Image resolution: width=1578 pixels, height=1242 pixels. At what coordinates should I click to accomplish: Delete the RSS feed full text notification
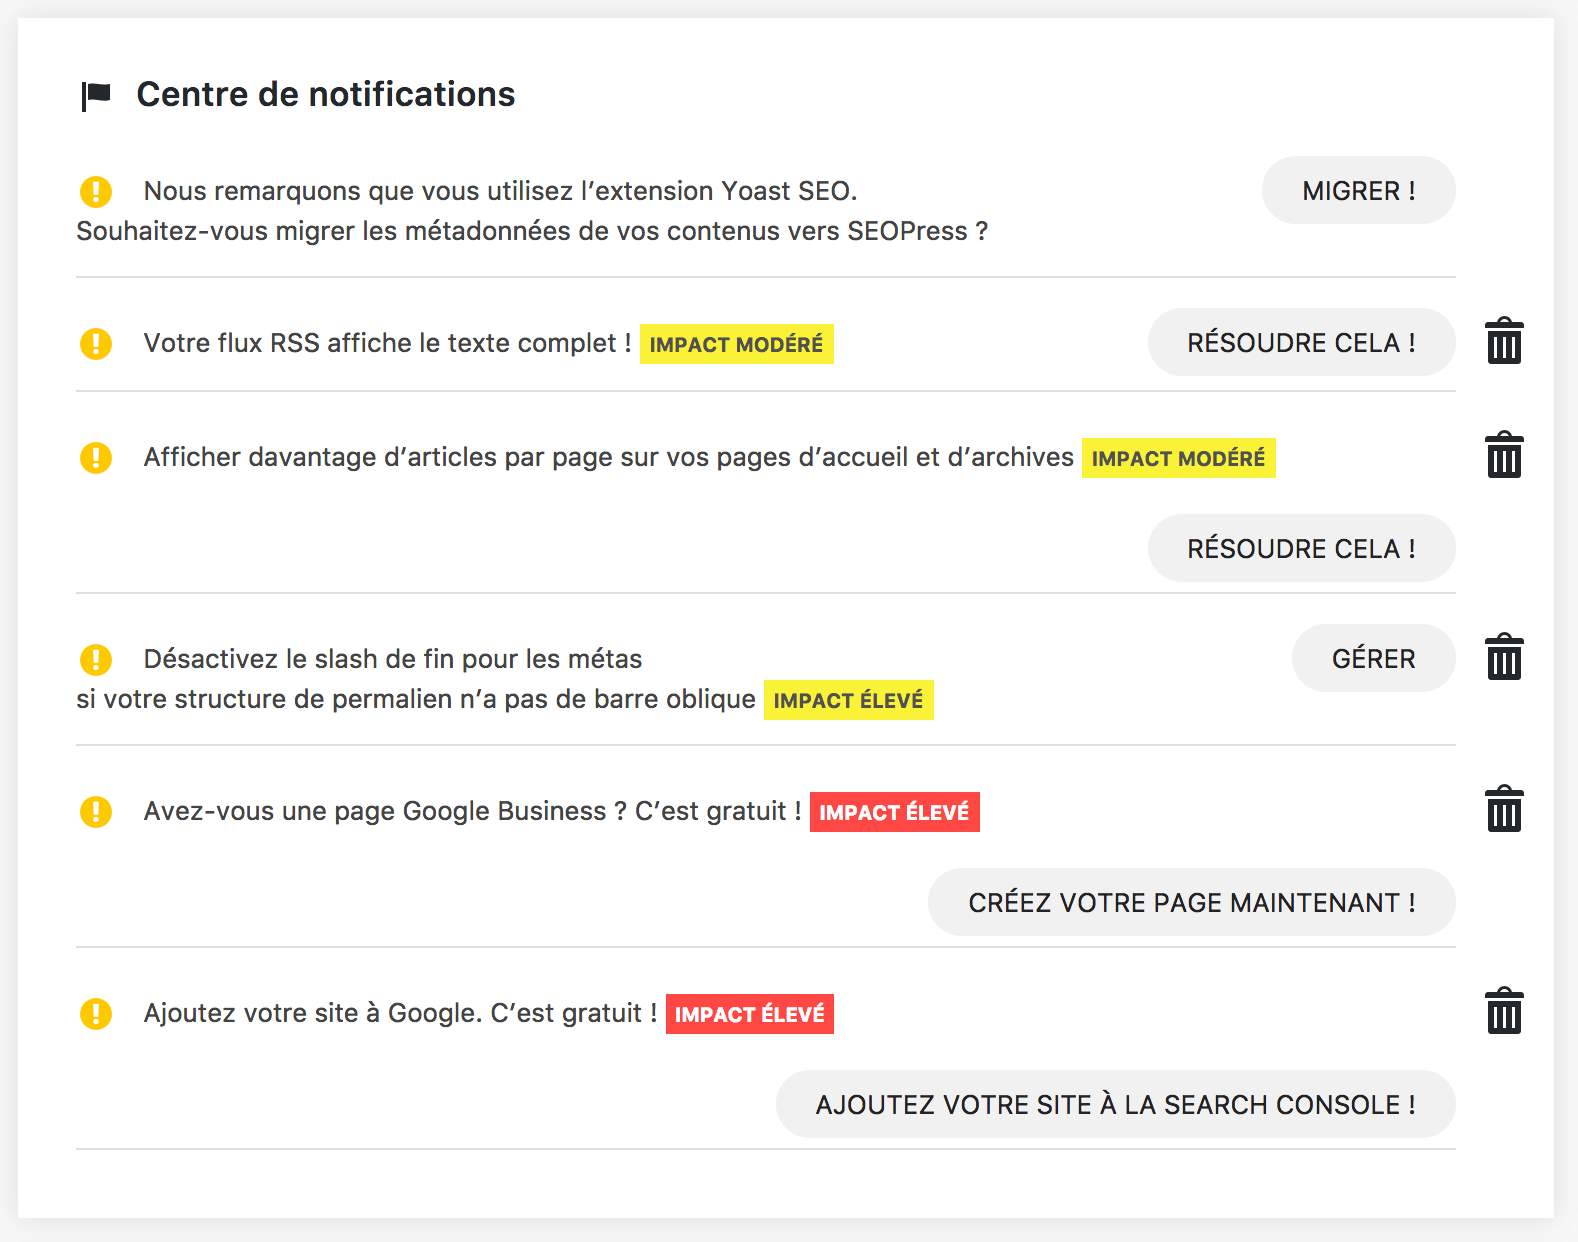coord(1503,342)
